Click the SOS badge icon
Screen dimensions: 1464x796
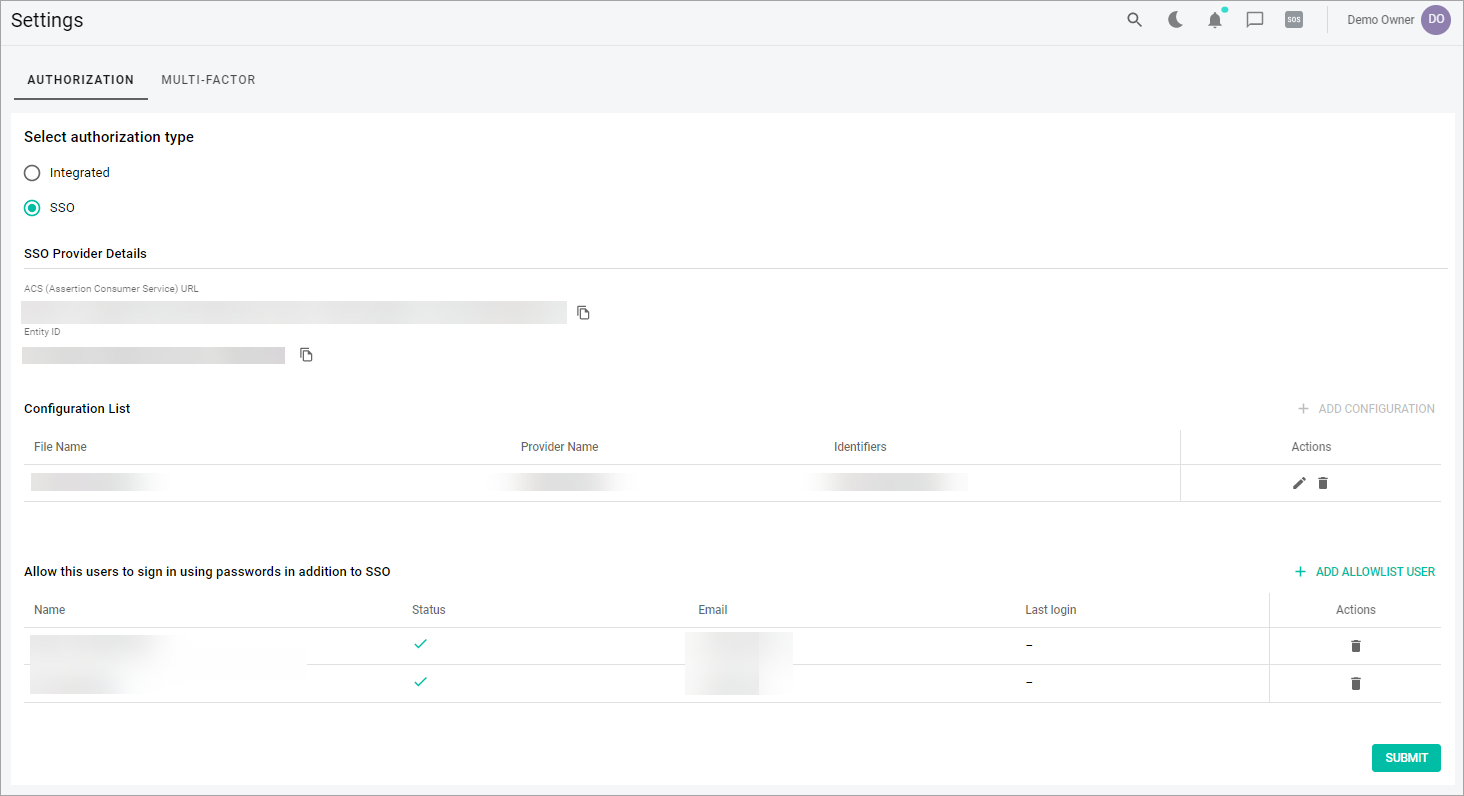(x=1294, y=20)
